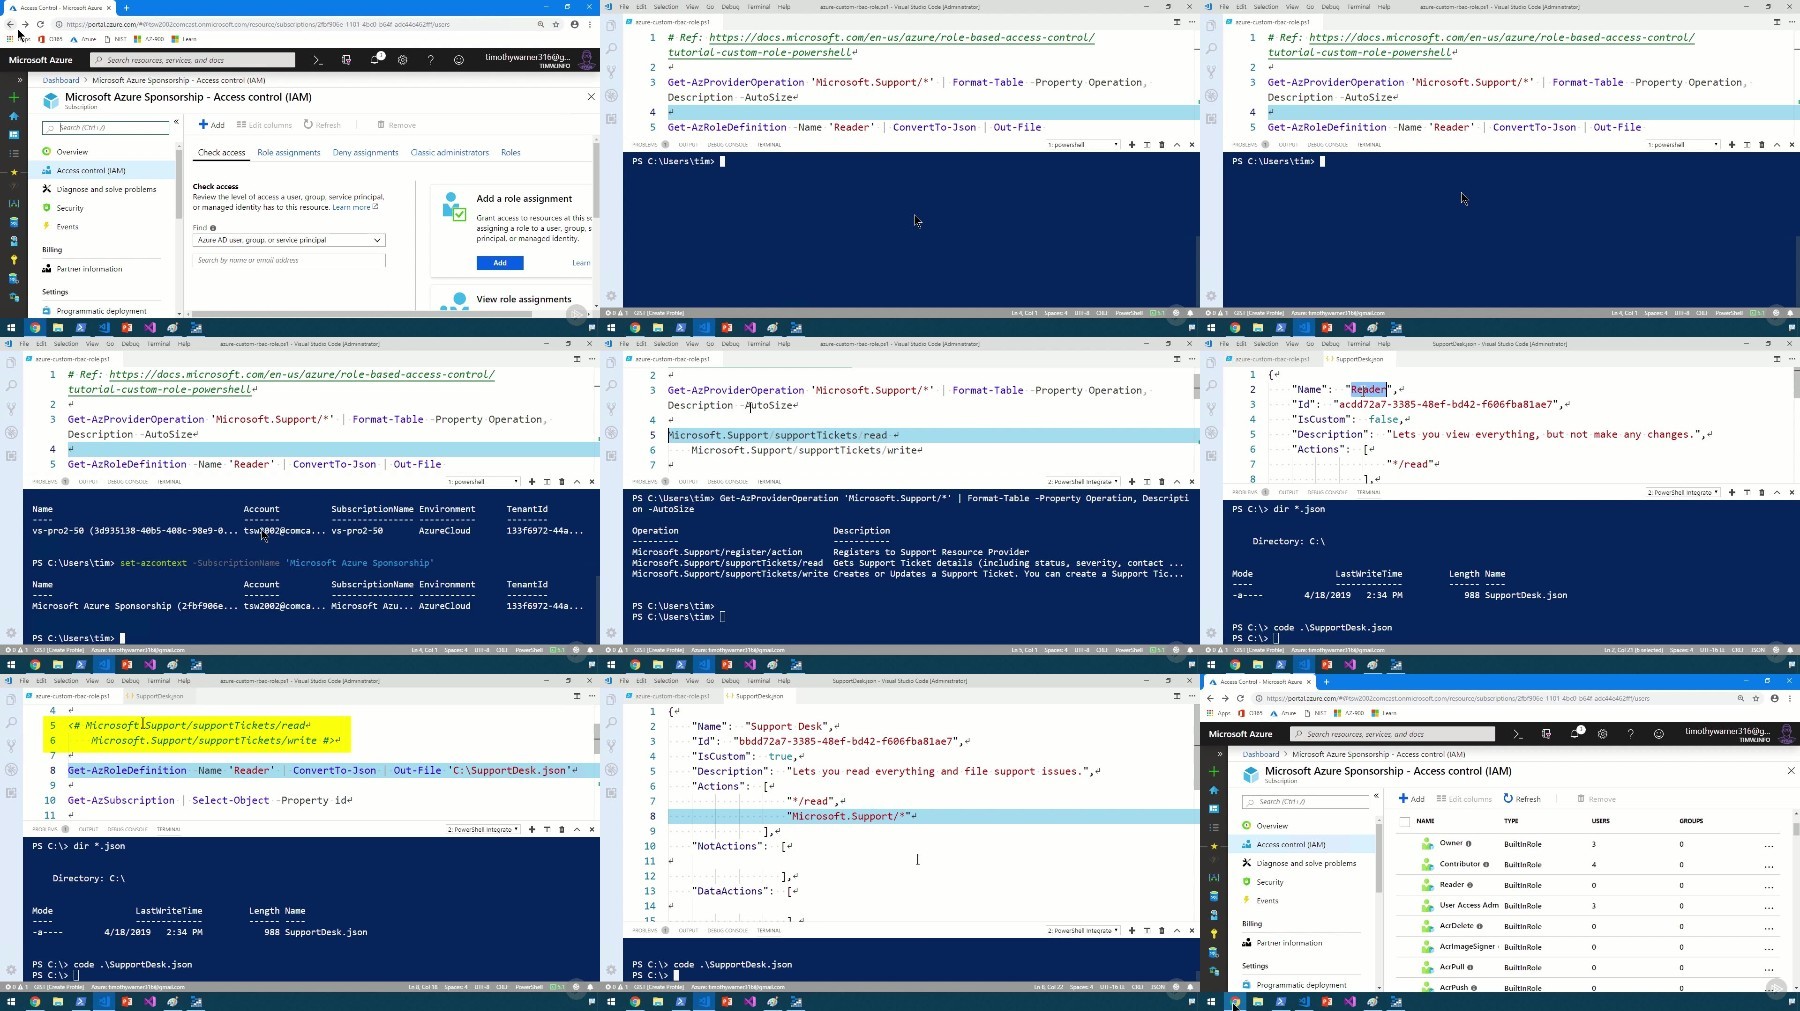This screenshot has height=1011, width=1800.
Task: Tick select-all checkbox beside NAME in bottom-right frame
Action: point(1404,821)
